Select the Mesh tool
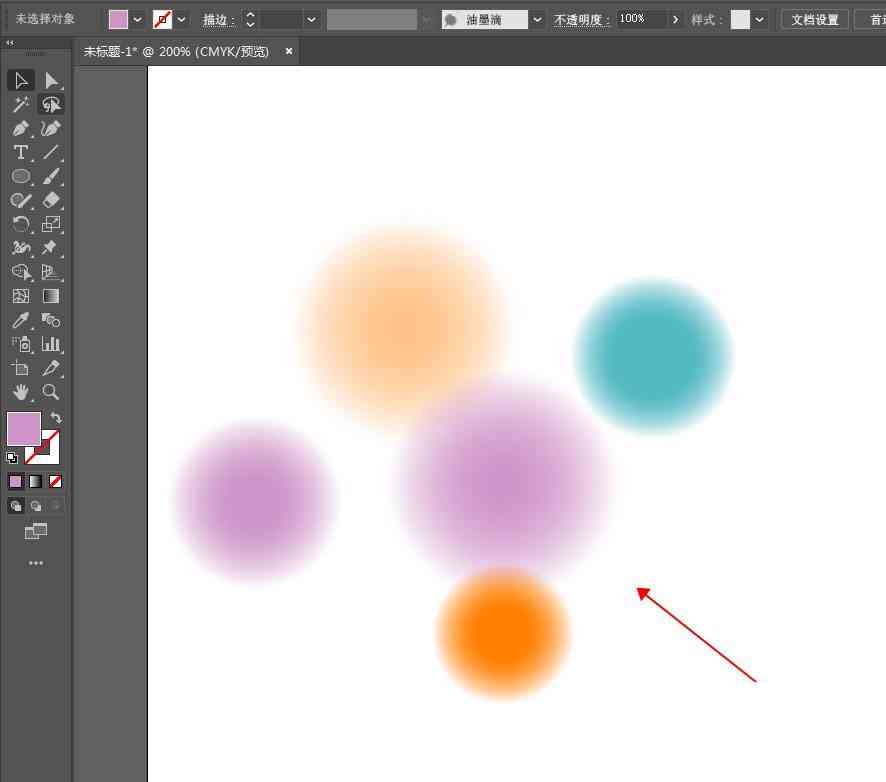Viewport: 886px width, 782px height. (21, 296)
